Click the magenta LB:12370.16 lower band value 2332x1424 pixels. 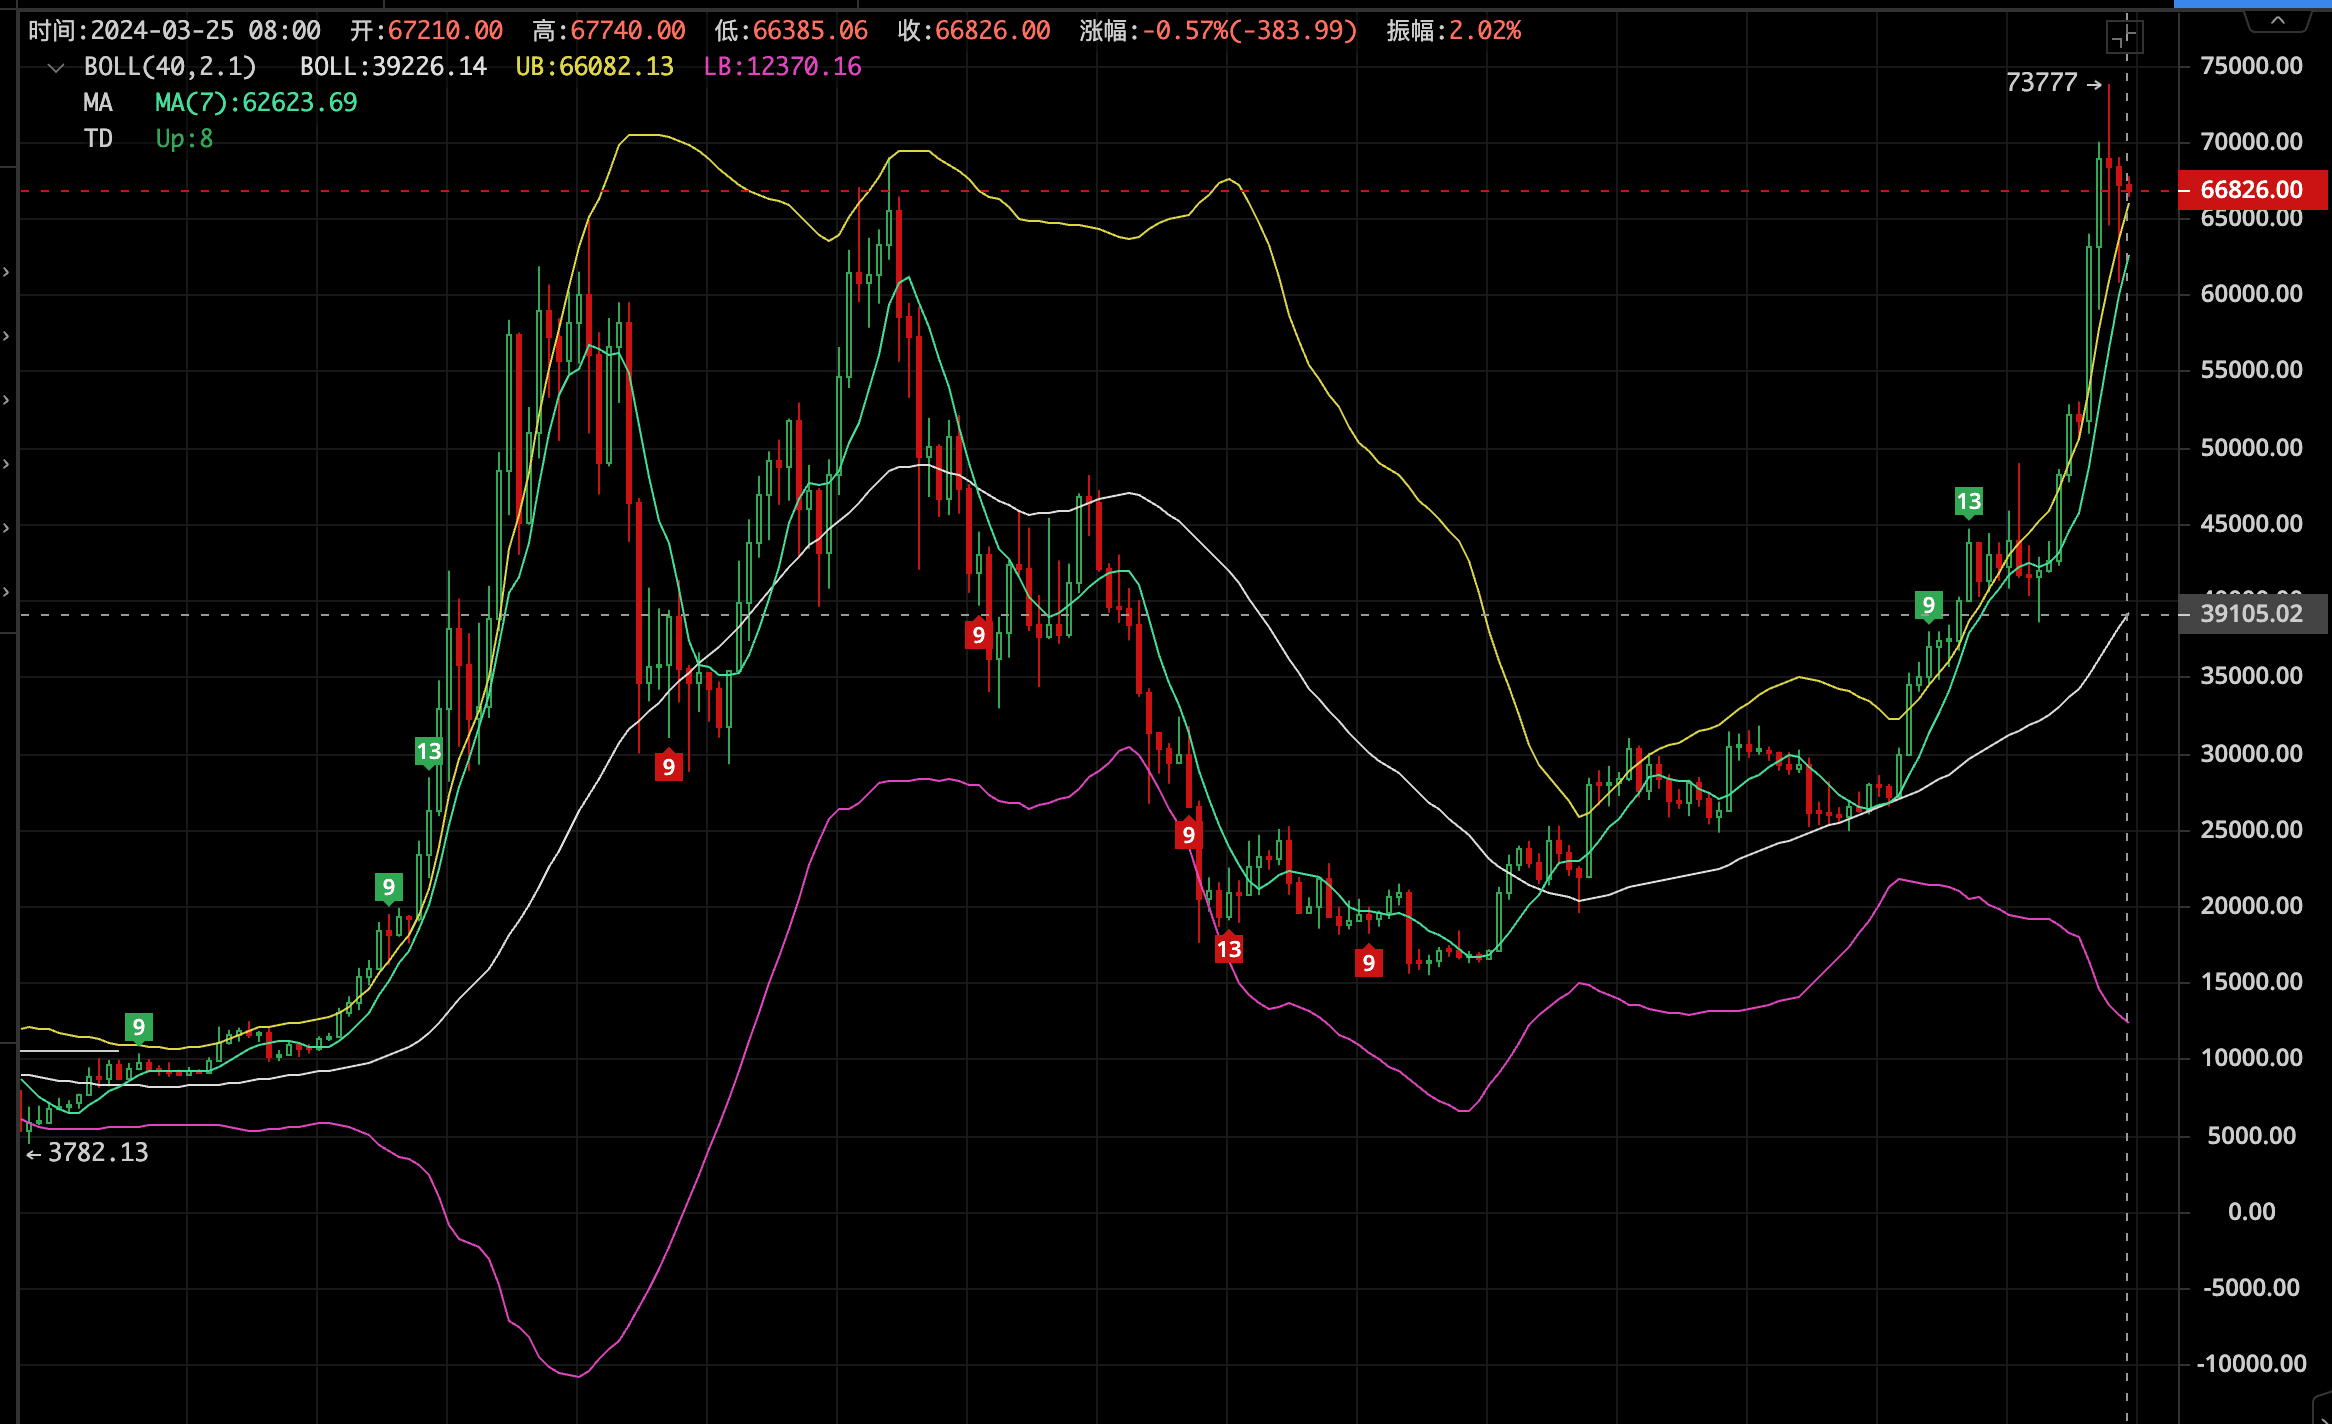point(782,67)
